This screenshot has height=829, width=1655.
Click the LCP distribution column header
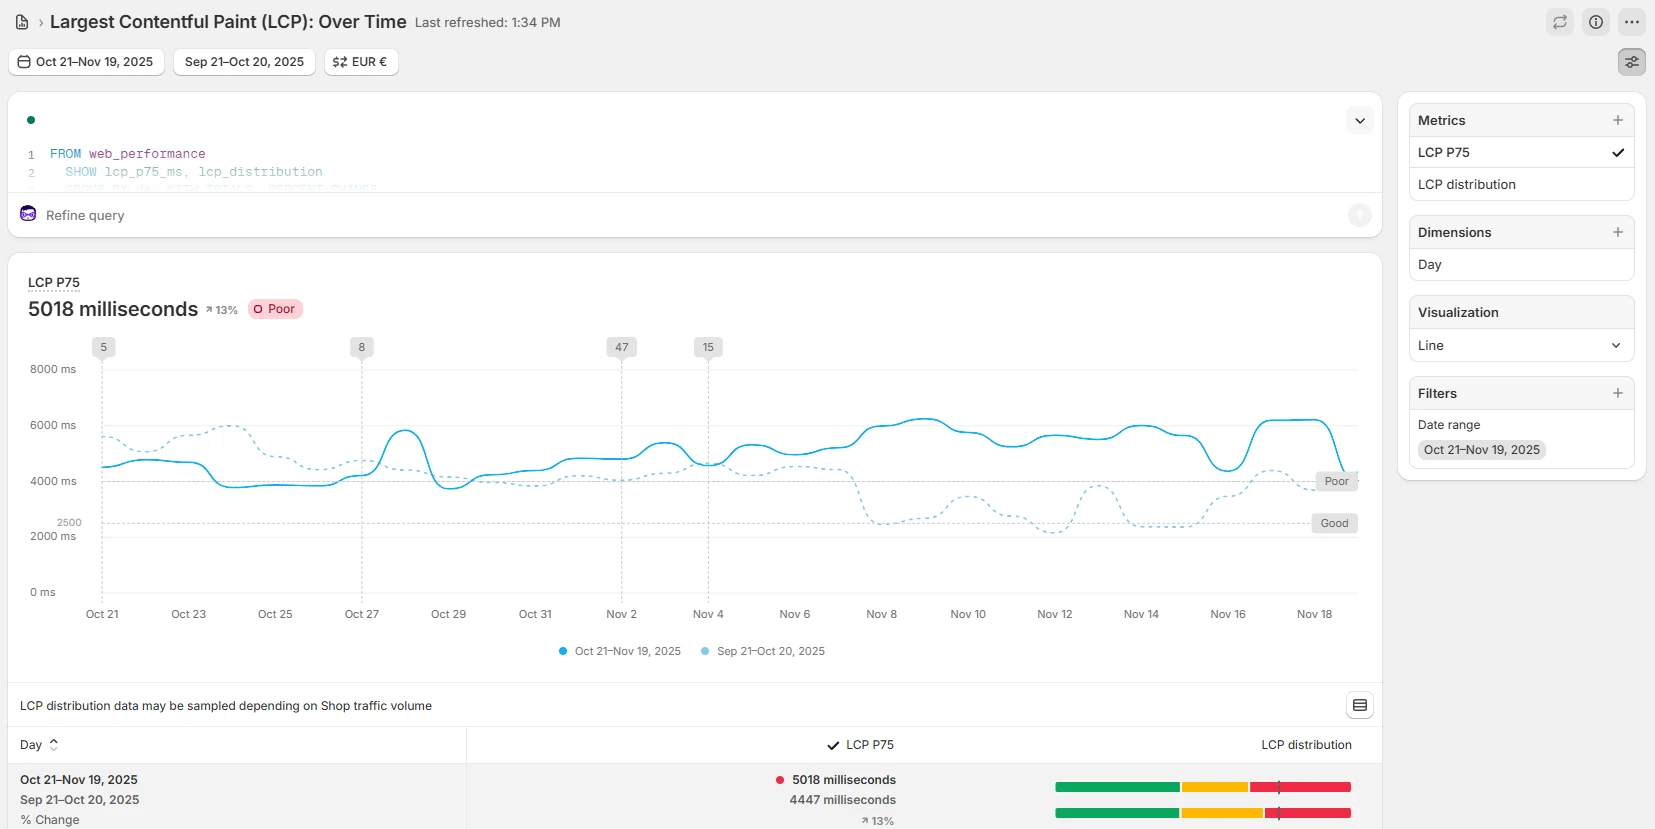[1306, 745]
